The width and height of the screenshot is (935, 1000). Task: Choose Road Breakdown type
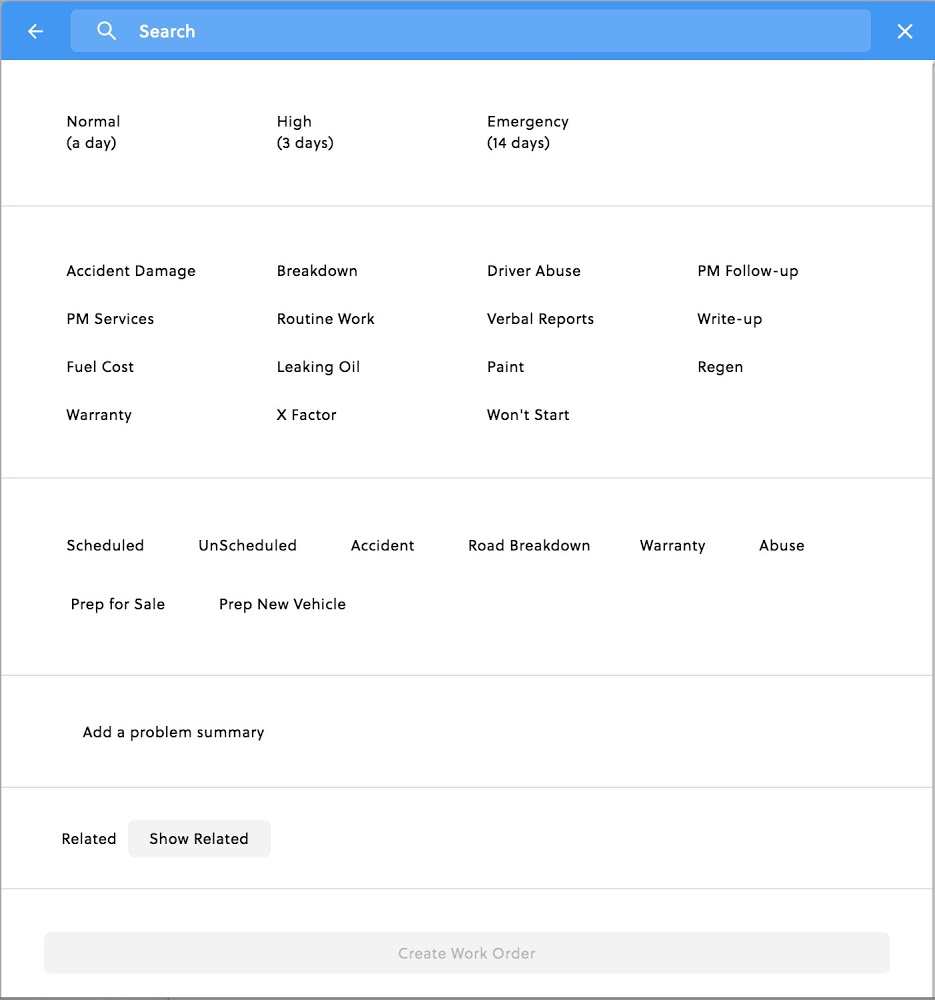coord(529,545)
